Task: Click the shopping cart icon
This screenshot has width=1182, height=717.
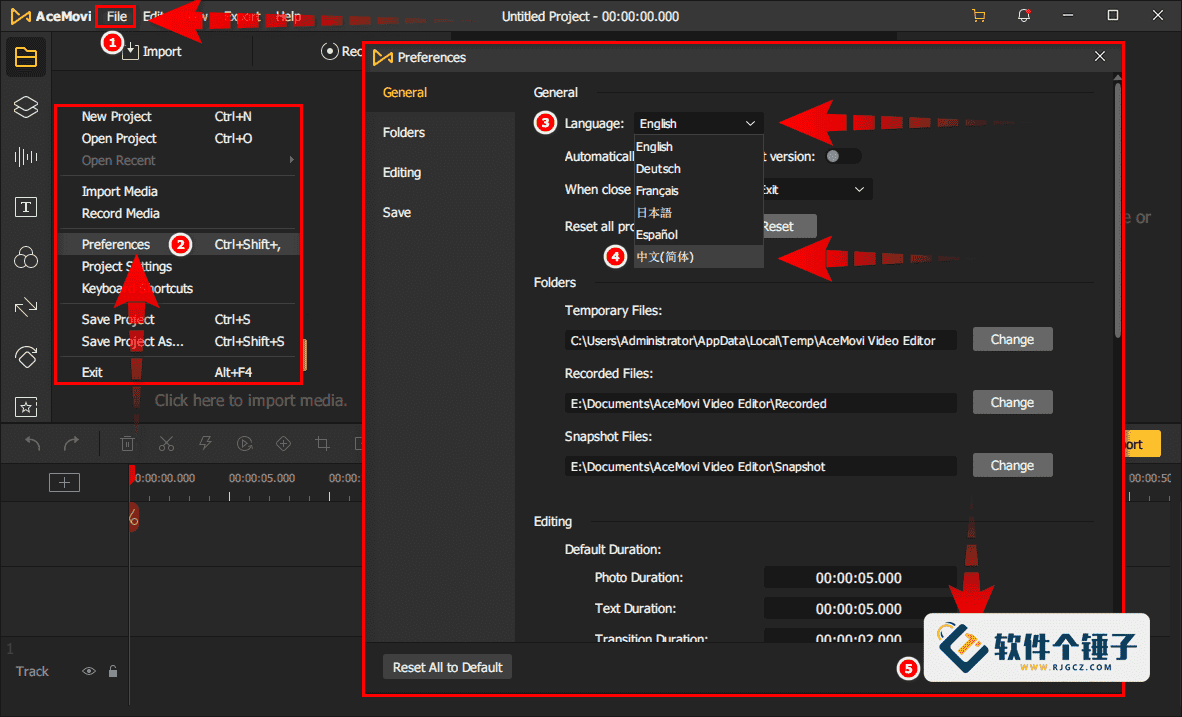Action: click(978, 16)
